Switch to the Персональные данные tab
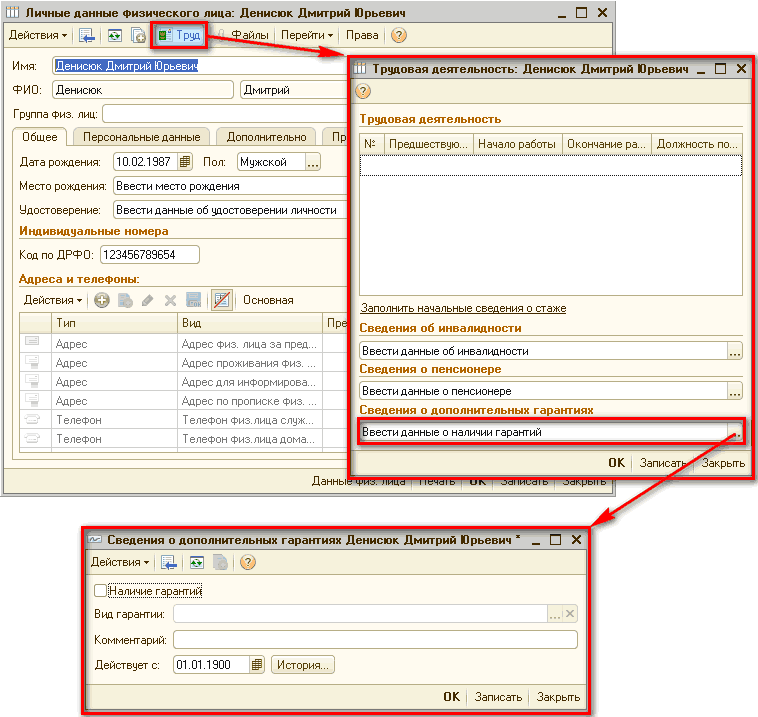 pyautogui.click(x=141, y=137)
